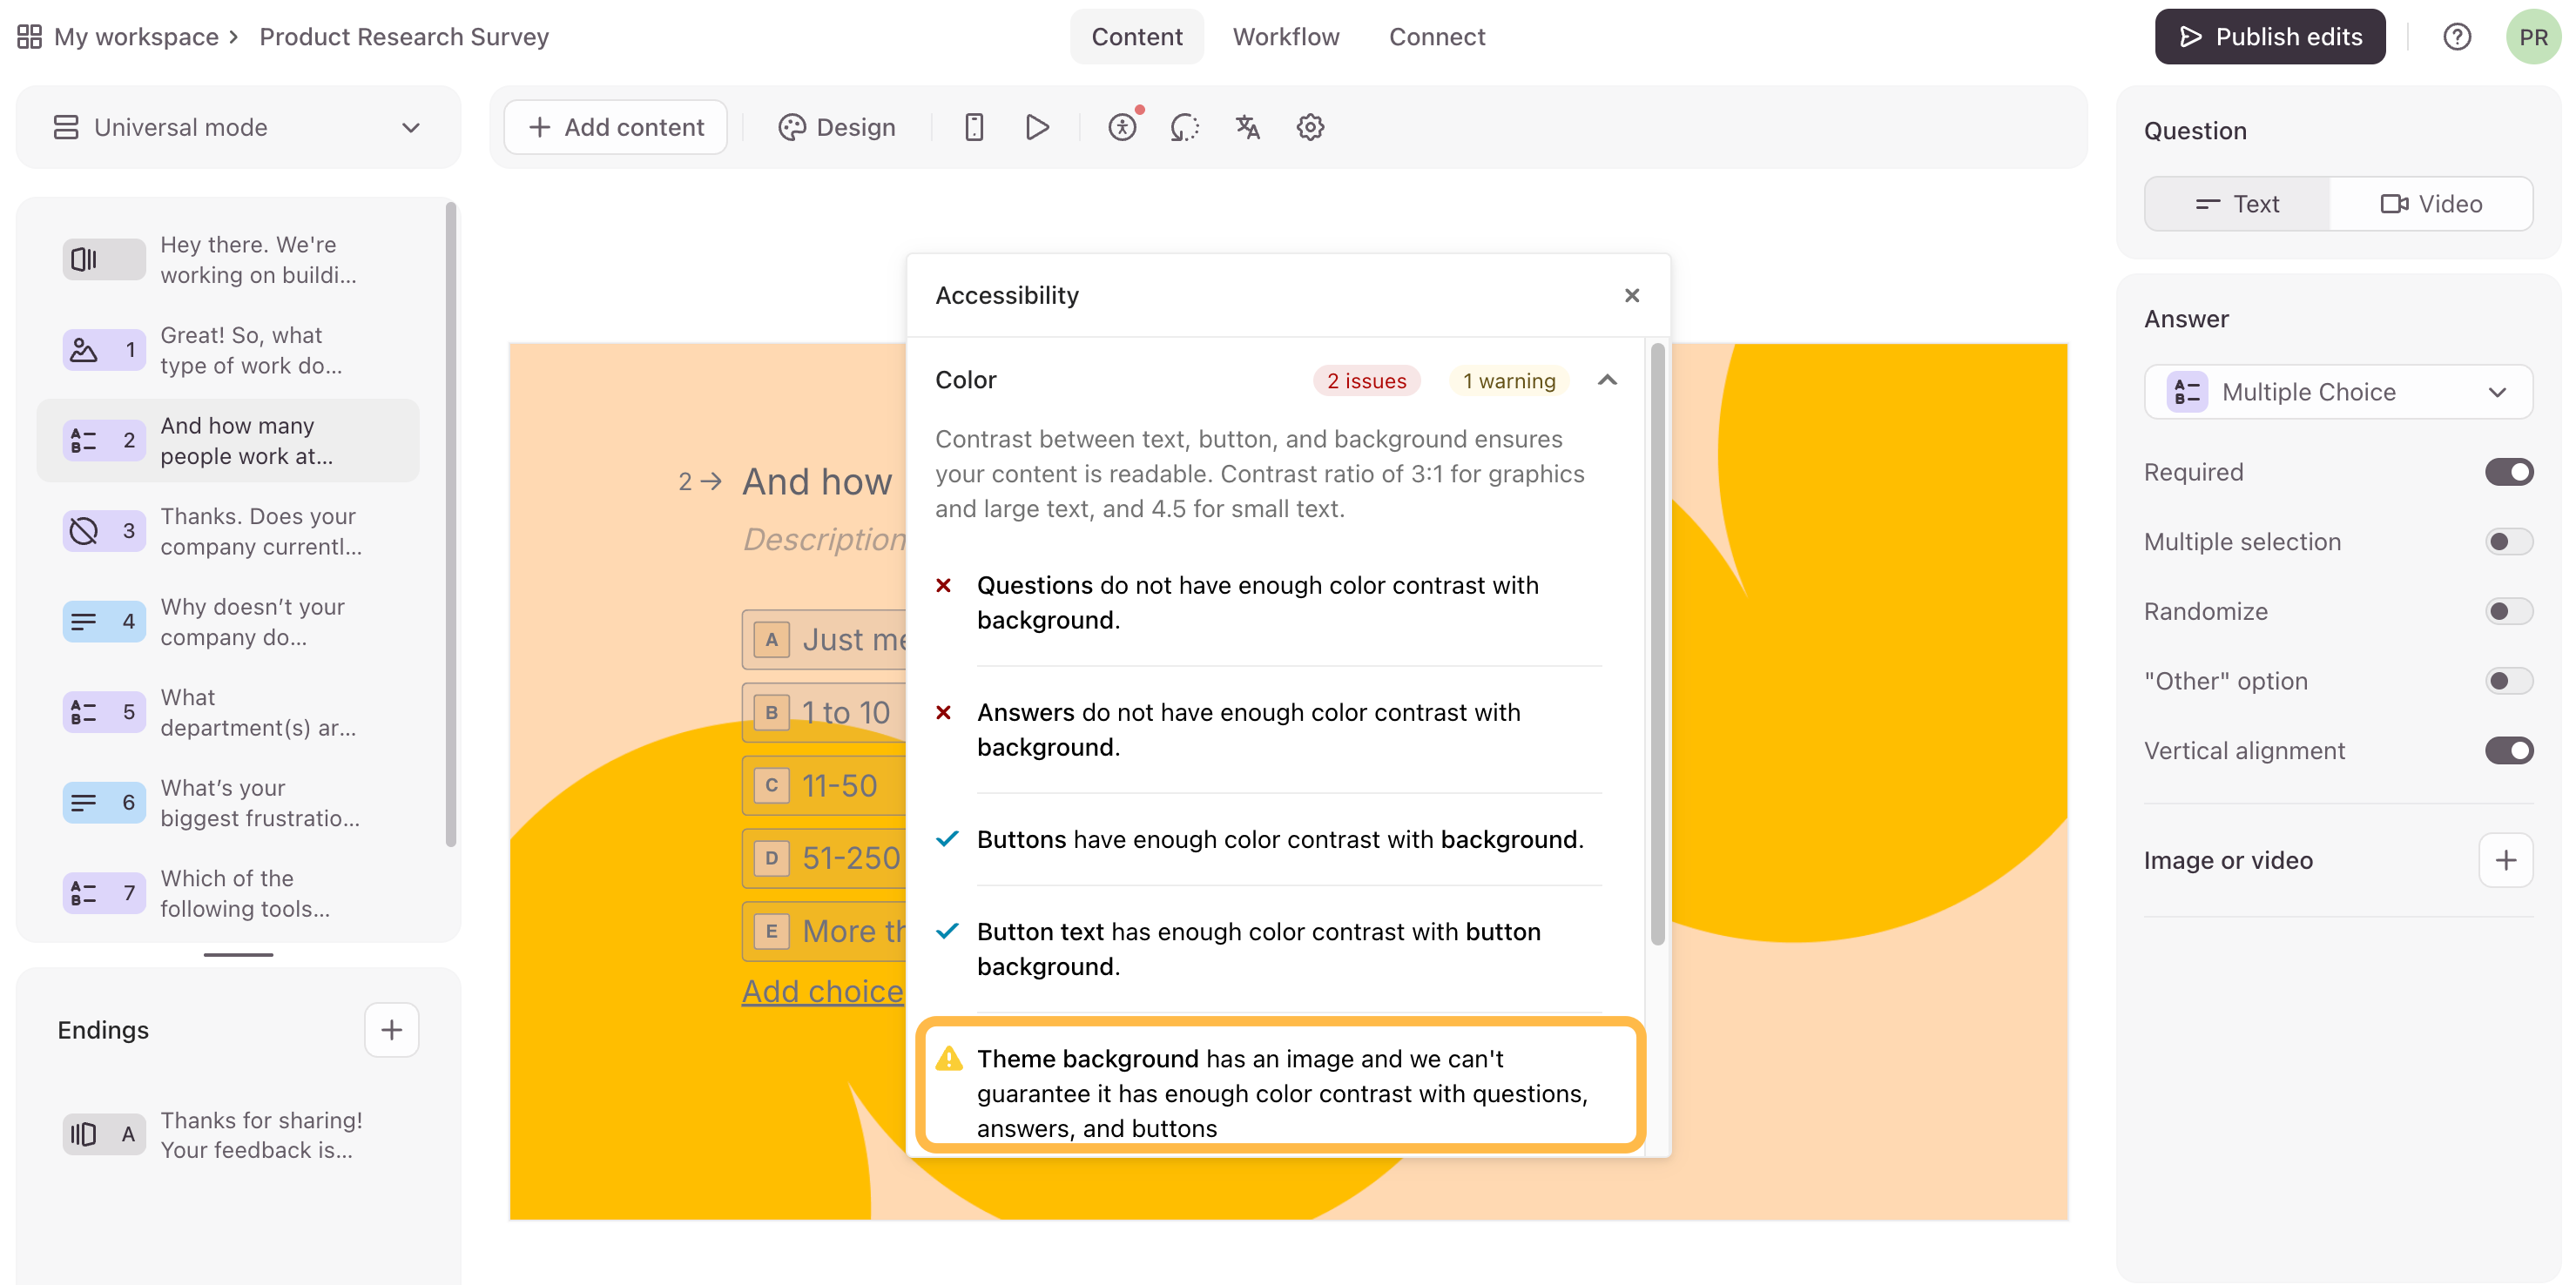Image resolution: width=2576 pixels, height=1285 pixels.
Task: Click Publish edits button
Action: [2269, 37]
